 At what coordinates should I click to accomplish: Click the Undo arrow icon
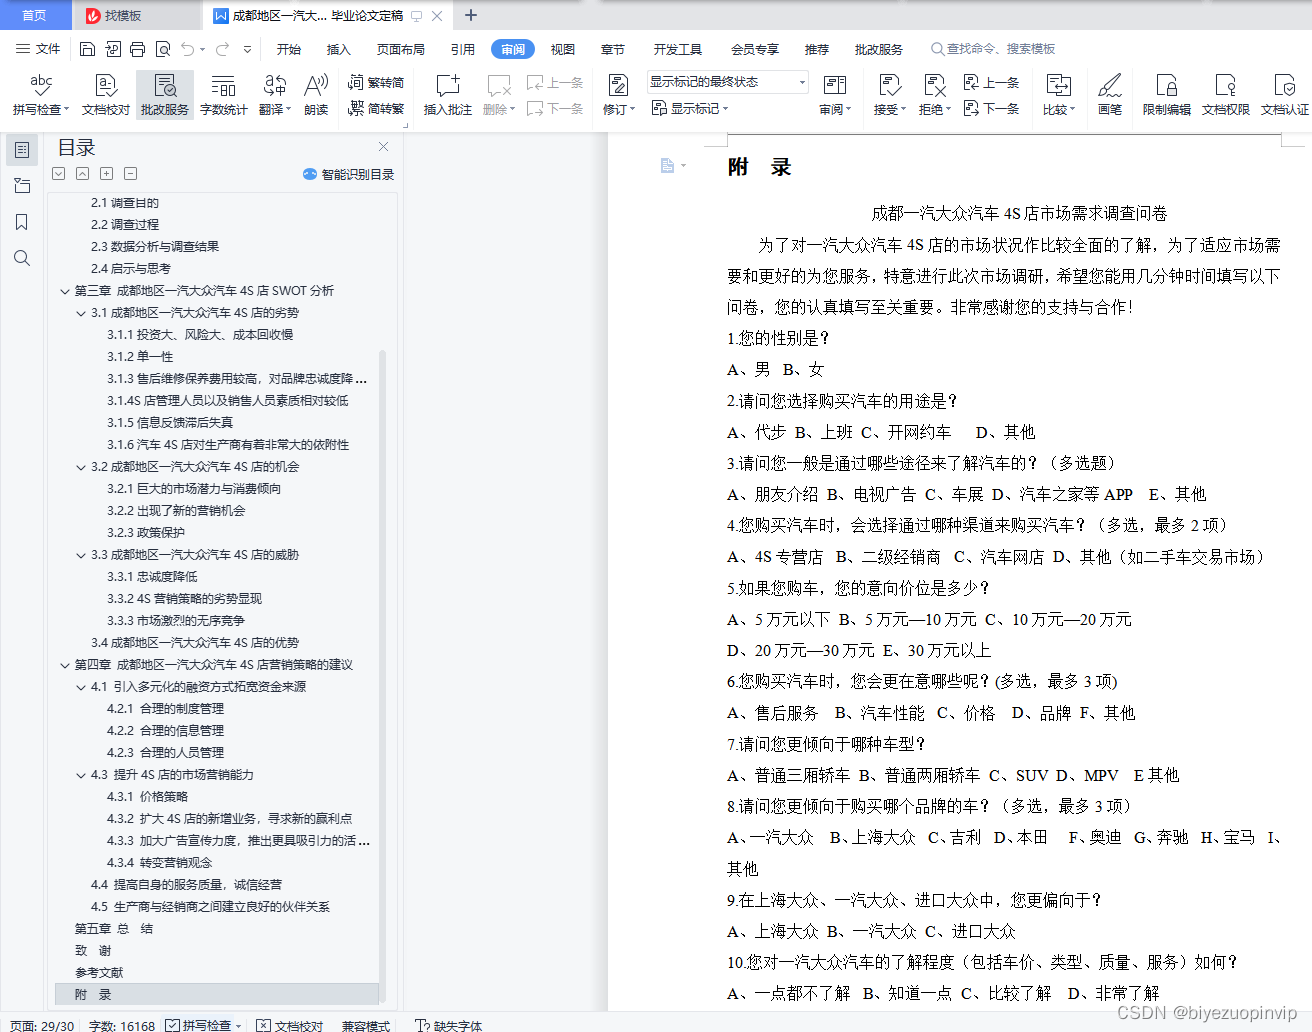[x=187, y=49]
